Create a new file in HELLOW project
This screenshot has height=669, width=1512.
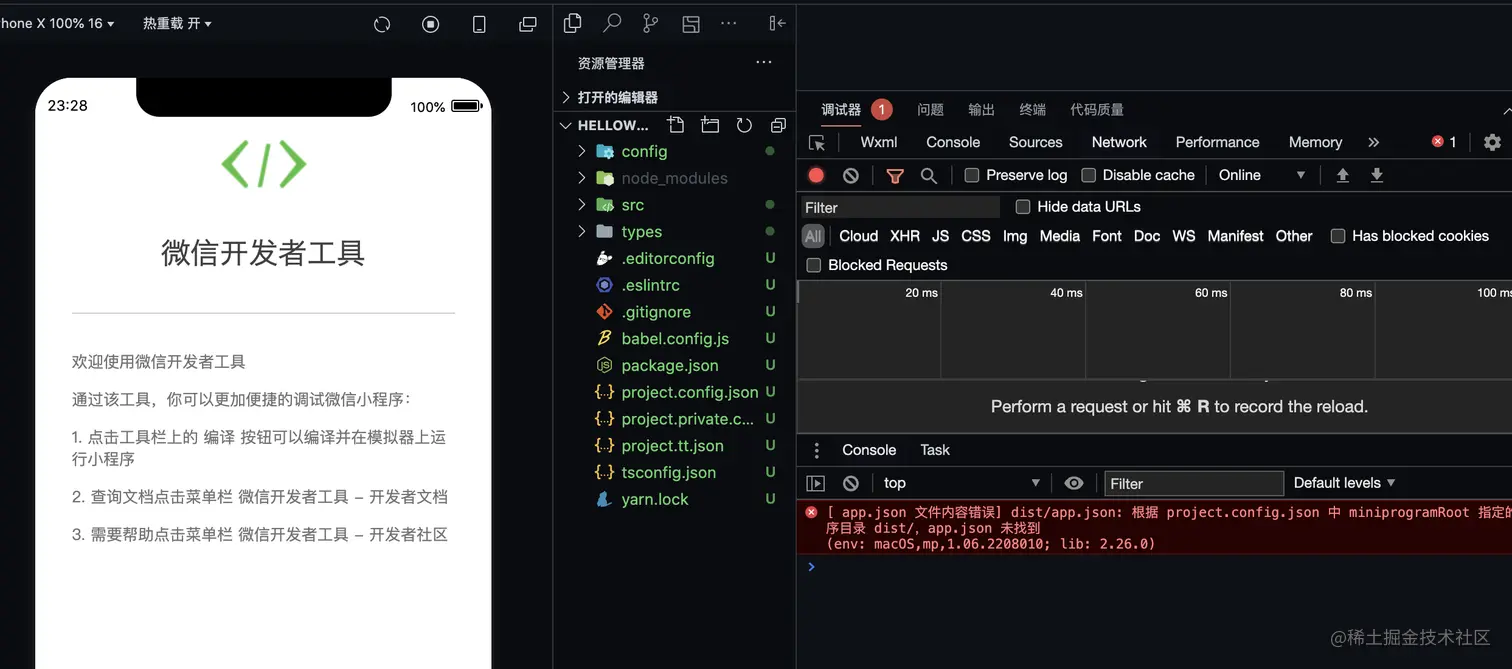[x=676, y=125]
